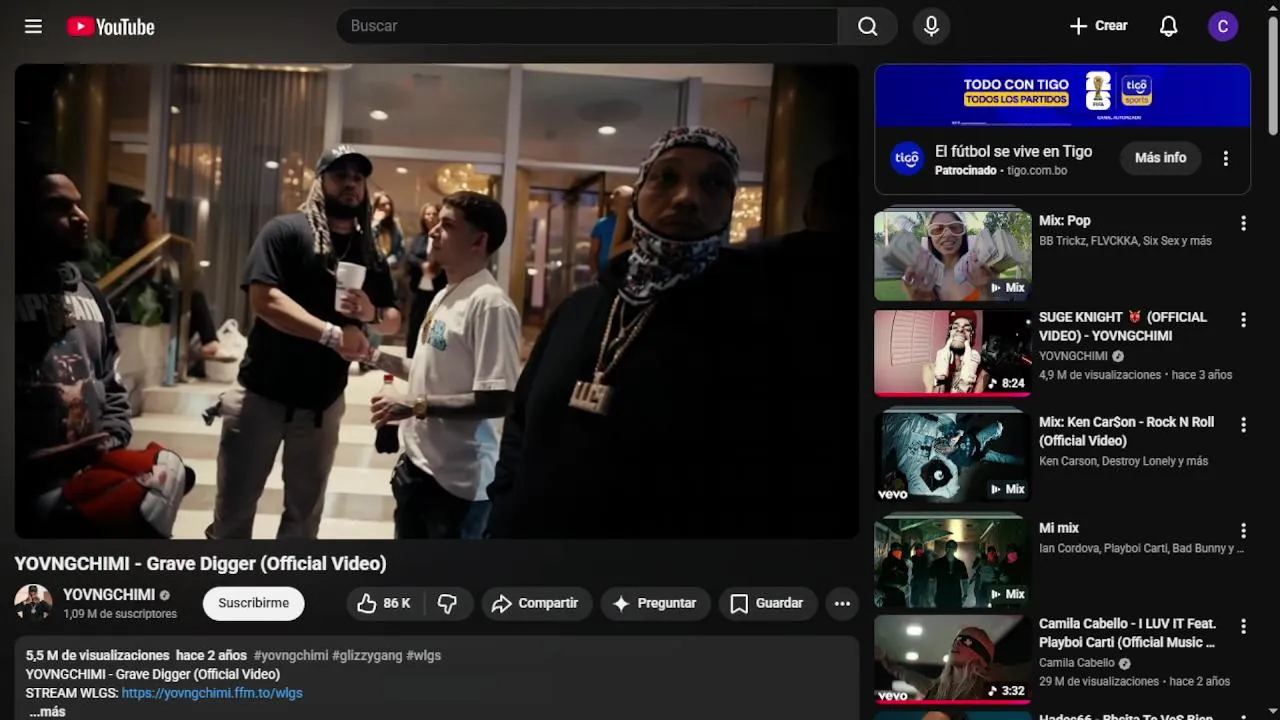Image resolution: width=1280 pixels, height=720 pixels.
Task: Click Más info on Tigo ad
Action: click(x=1160, y=158)
